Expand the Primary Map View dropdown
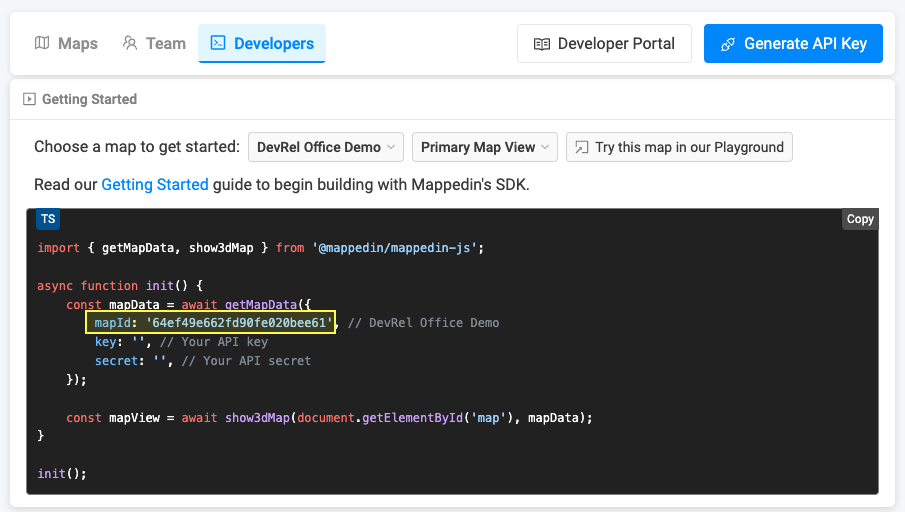The width and height of the screenshot is (905, 512). pos(484,147)
